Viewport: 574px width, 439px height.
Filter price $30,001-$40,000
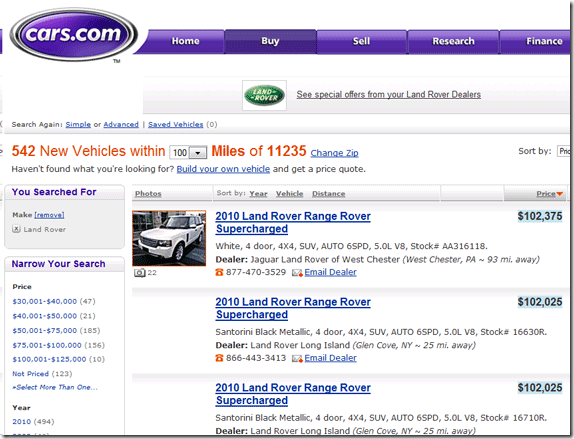(x=45, y=301)
